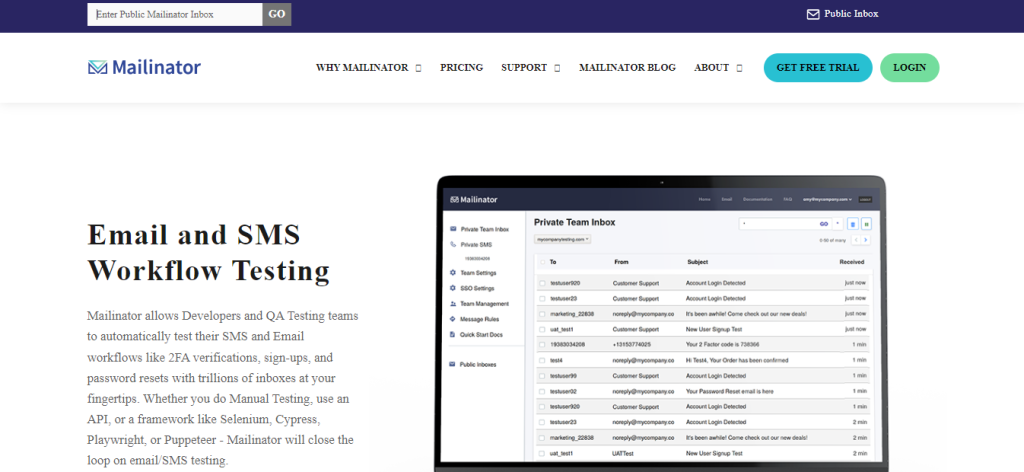Click the document icon beside Quick Start Docs
Screen dimensions: 1024x472
(x=453, y=335)
